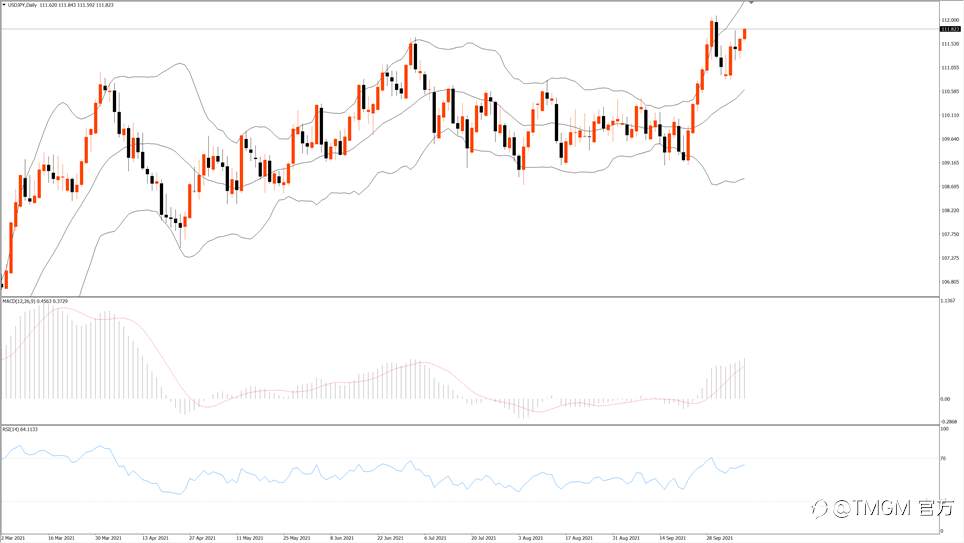Click the RSI 70 level label
Image resolution: width=964 pixels, height=543 pixels.
pos(943,459)
